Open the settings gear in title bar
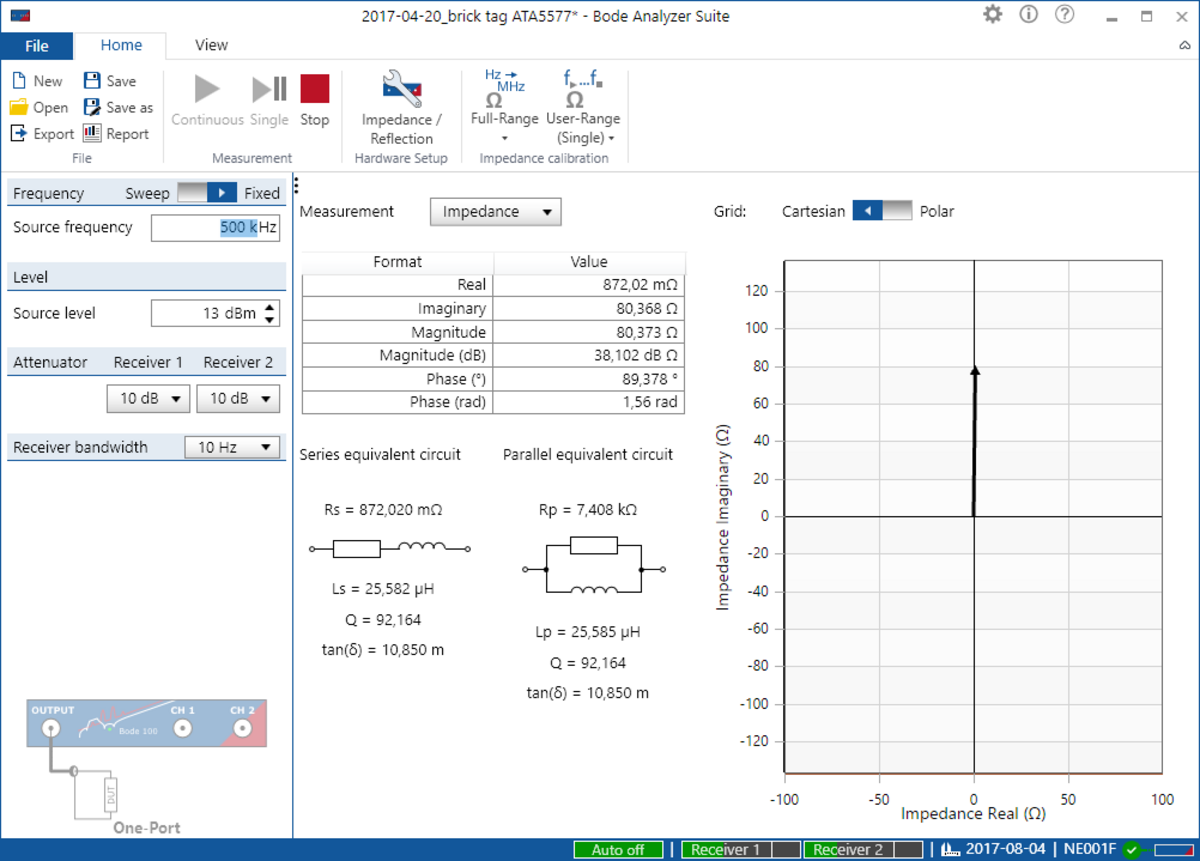 (x=992, y=14)
